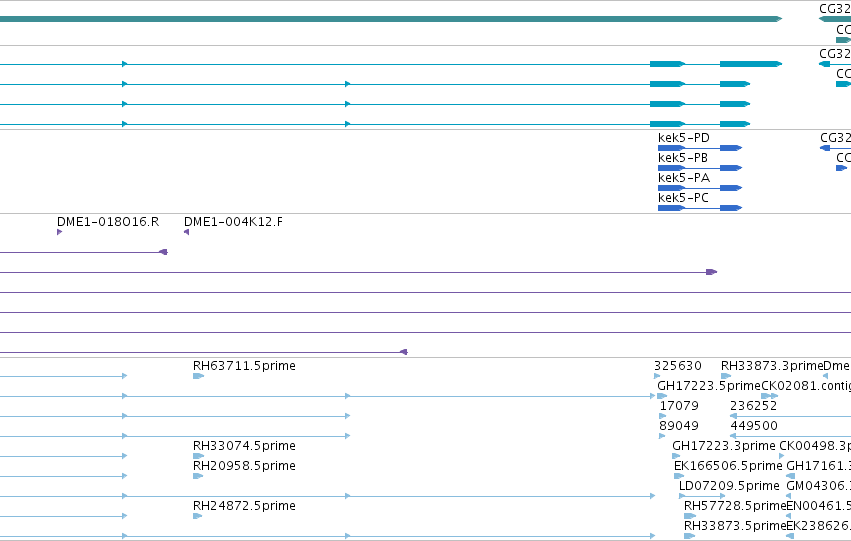Screen dimensions: 851x541
Task: Click the 17079 feature label
Action: (679, 406)
